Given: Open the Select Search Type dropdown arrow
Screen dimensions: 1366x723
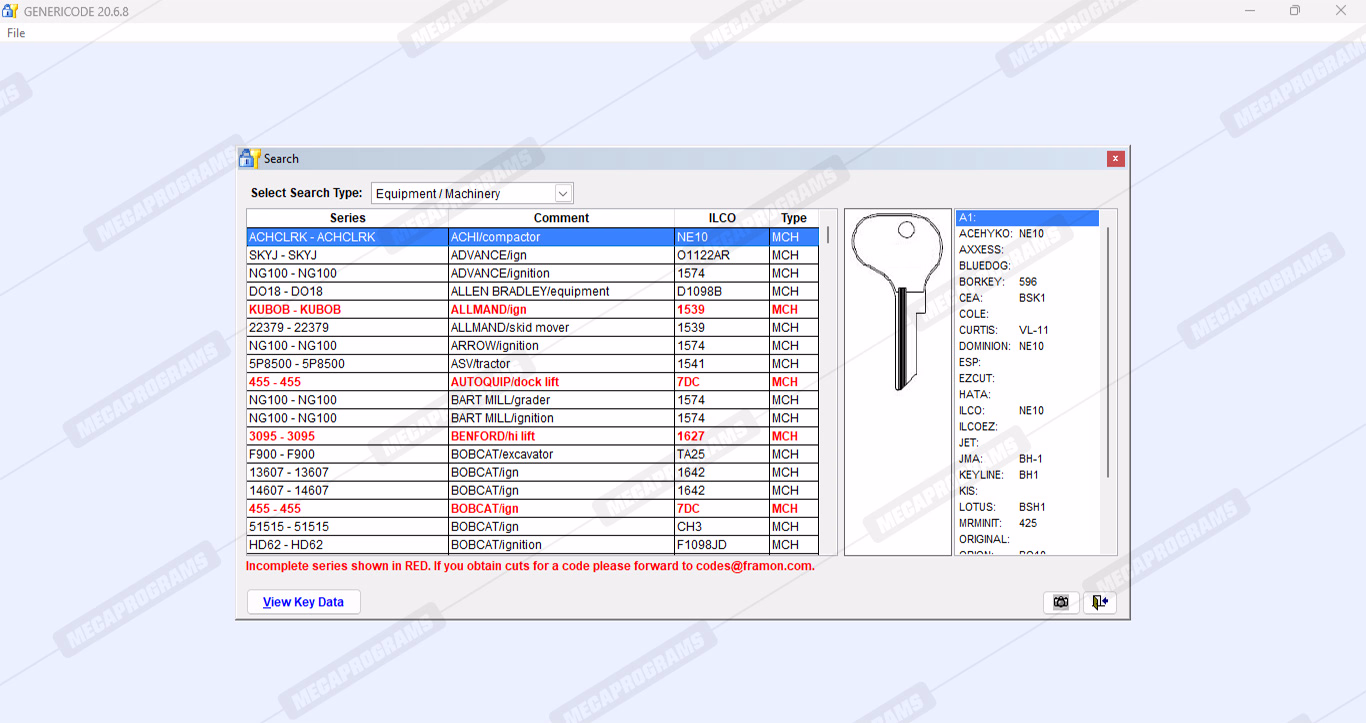Looking at the screenshot, I should (563, 193).
